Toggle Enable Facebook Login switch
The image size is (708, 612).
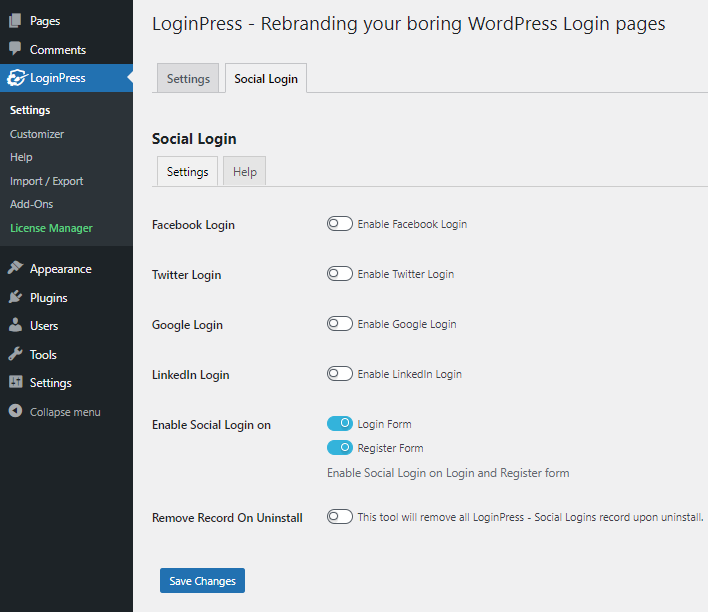340,224
